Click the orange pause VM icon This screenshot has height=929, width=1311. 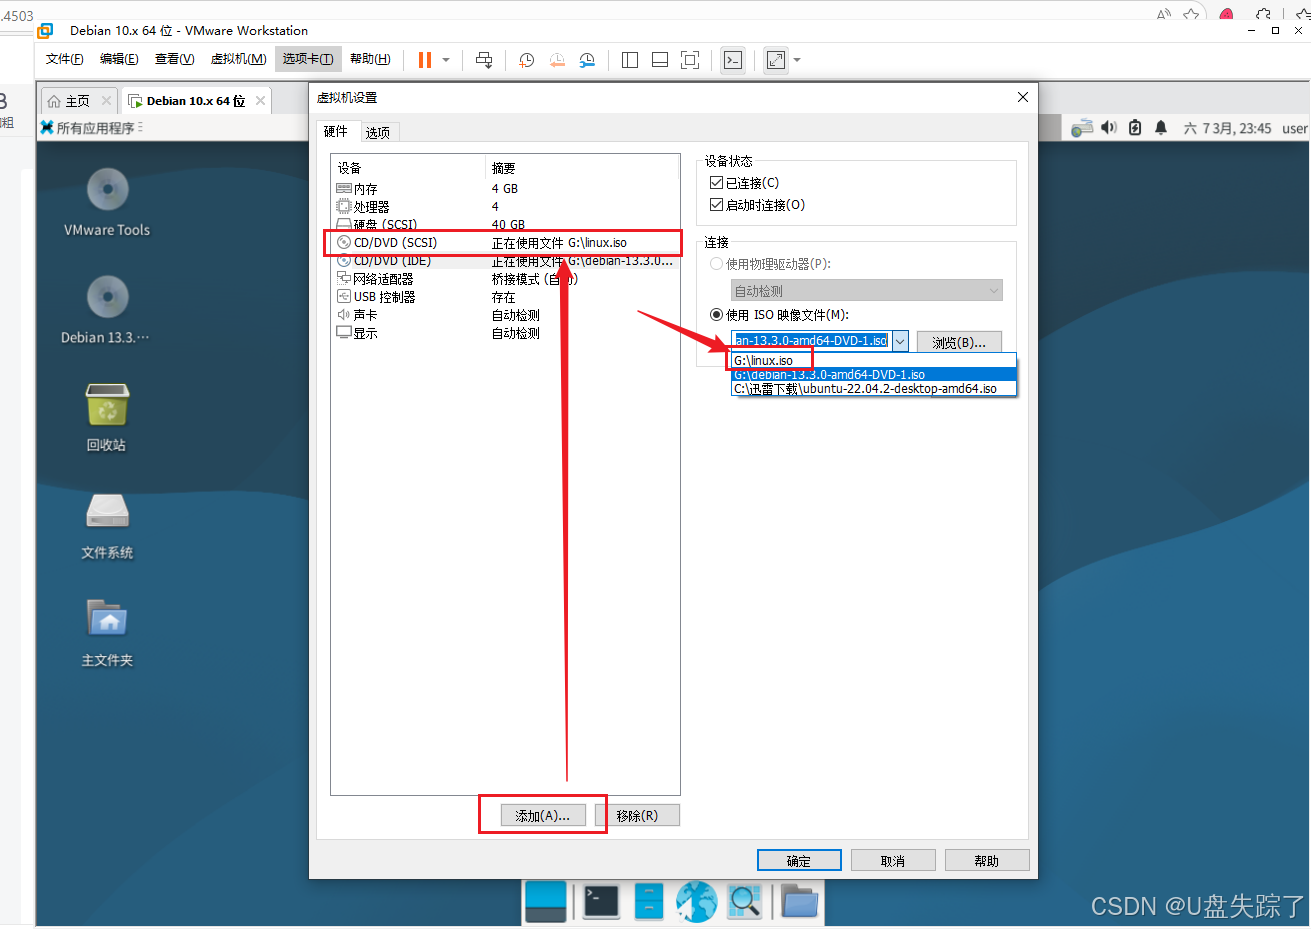click(425, 60)
